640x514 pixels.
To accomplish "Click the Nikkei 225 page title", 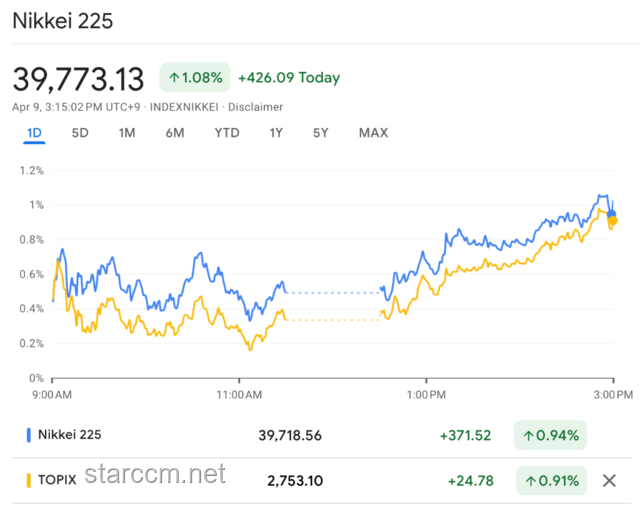I will coord(62,21).
